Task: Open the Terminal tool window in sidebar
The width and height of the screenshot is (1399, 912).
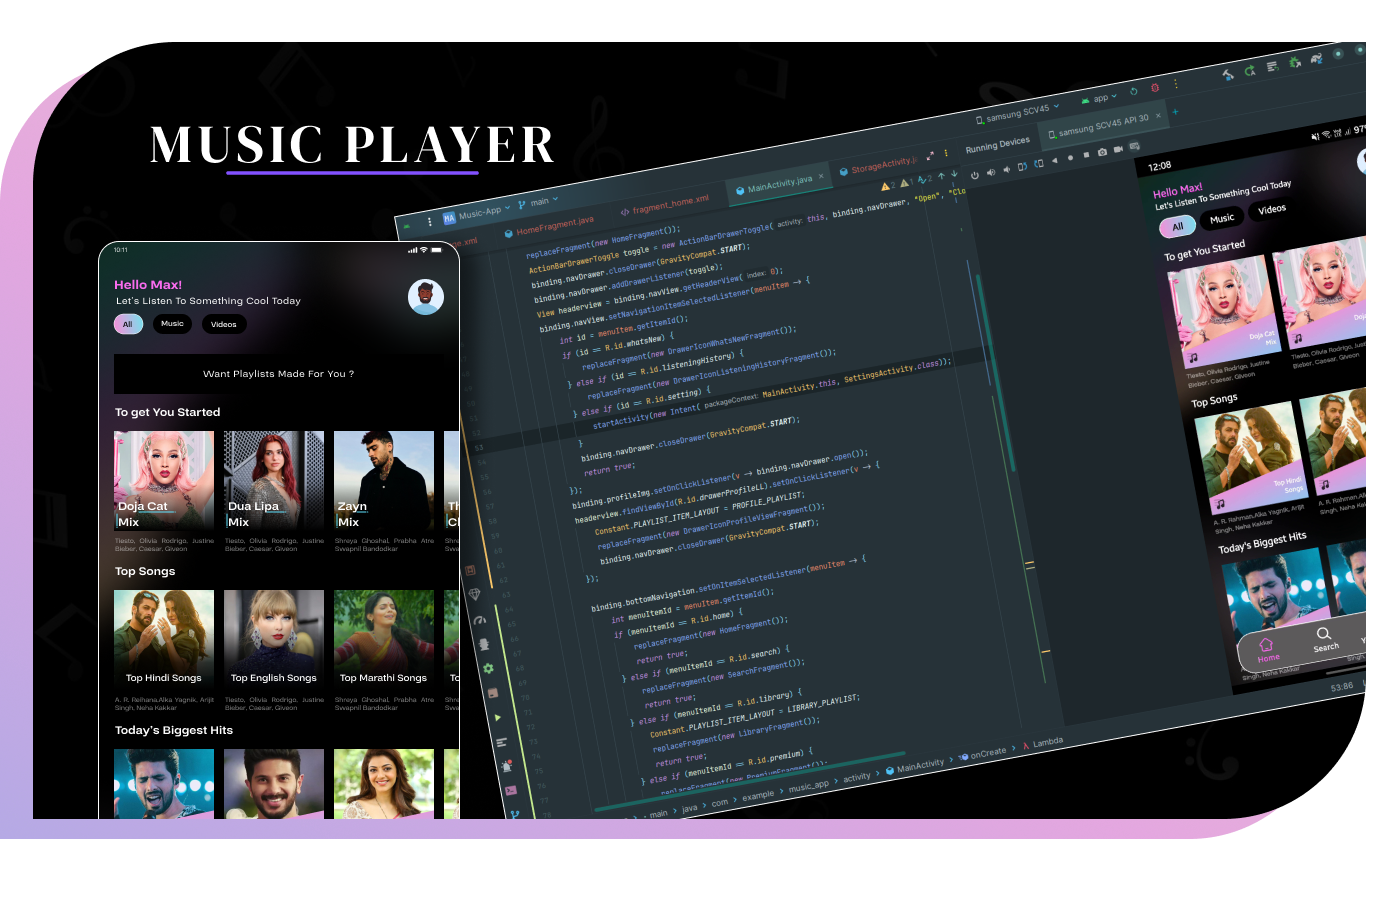Action: point(510,791)
